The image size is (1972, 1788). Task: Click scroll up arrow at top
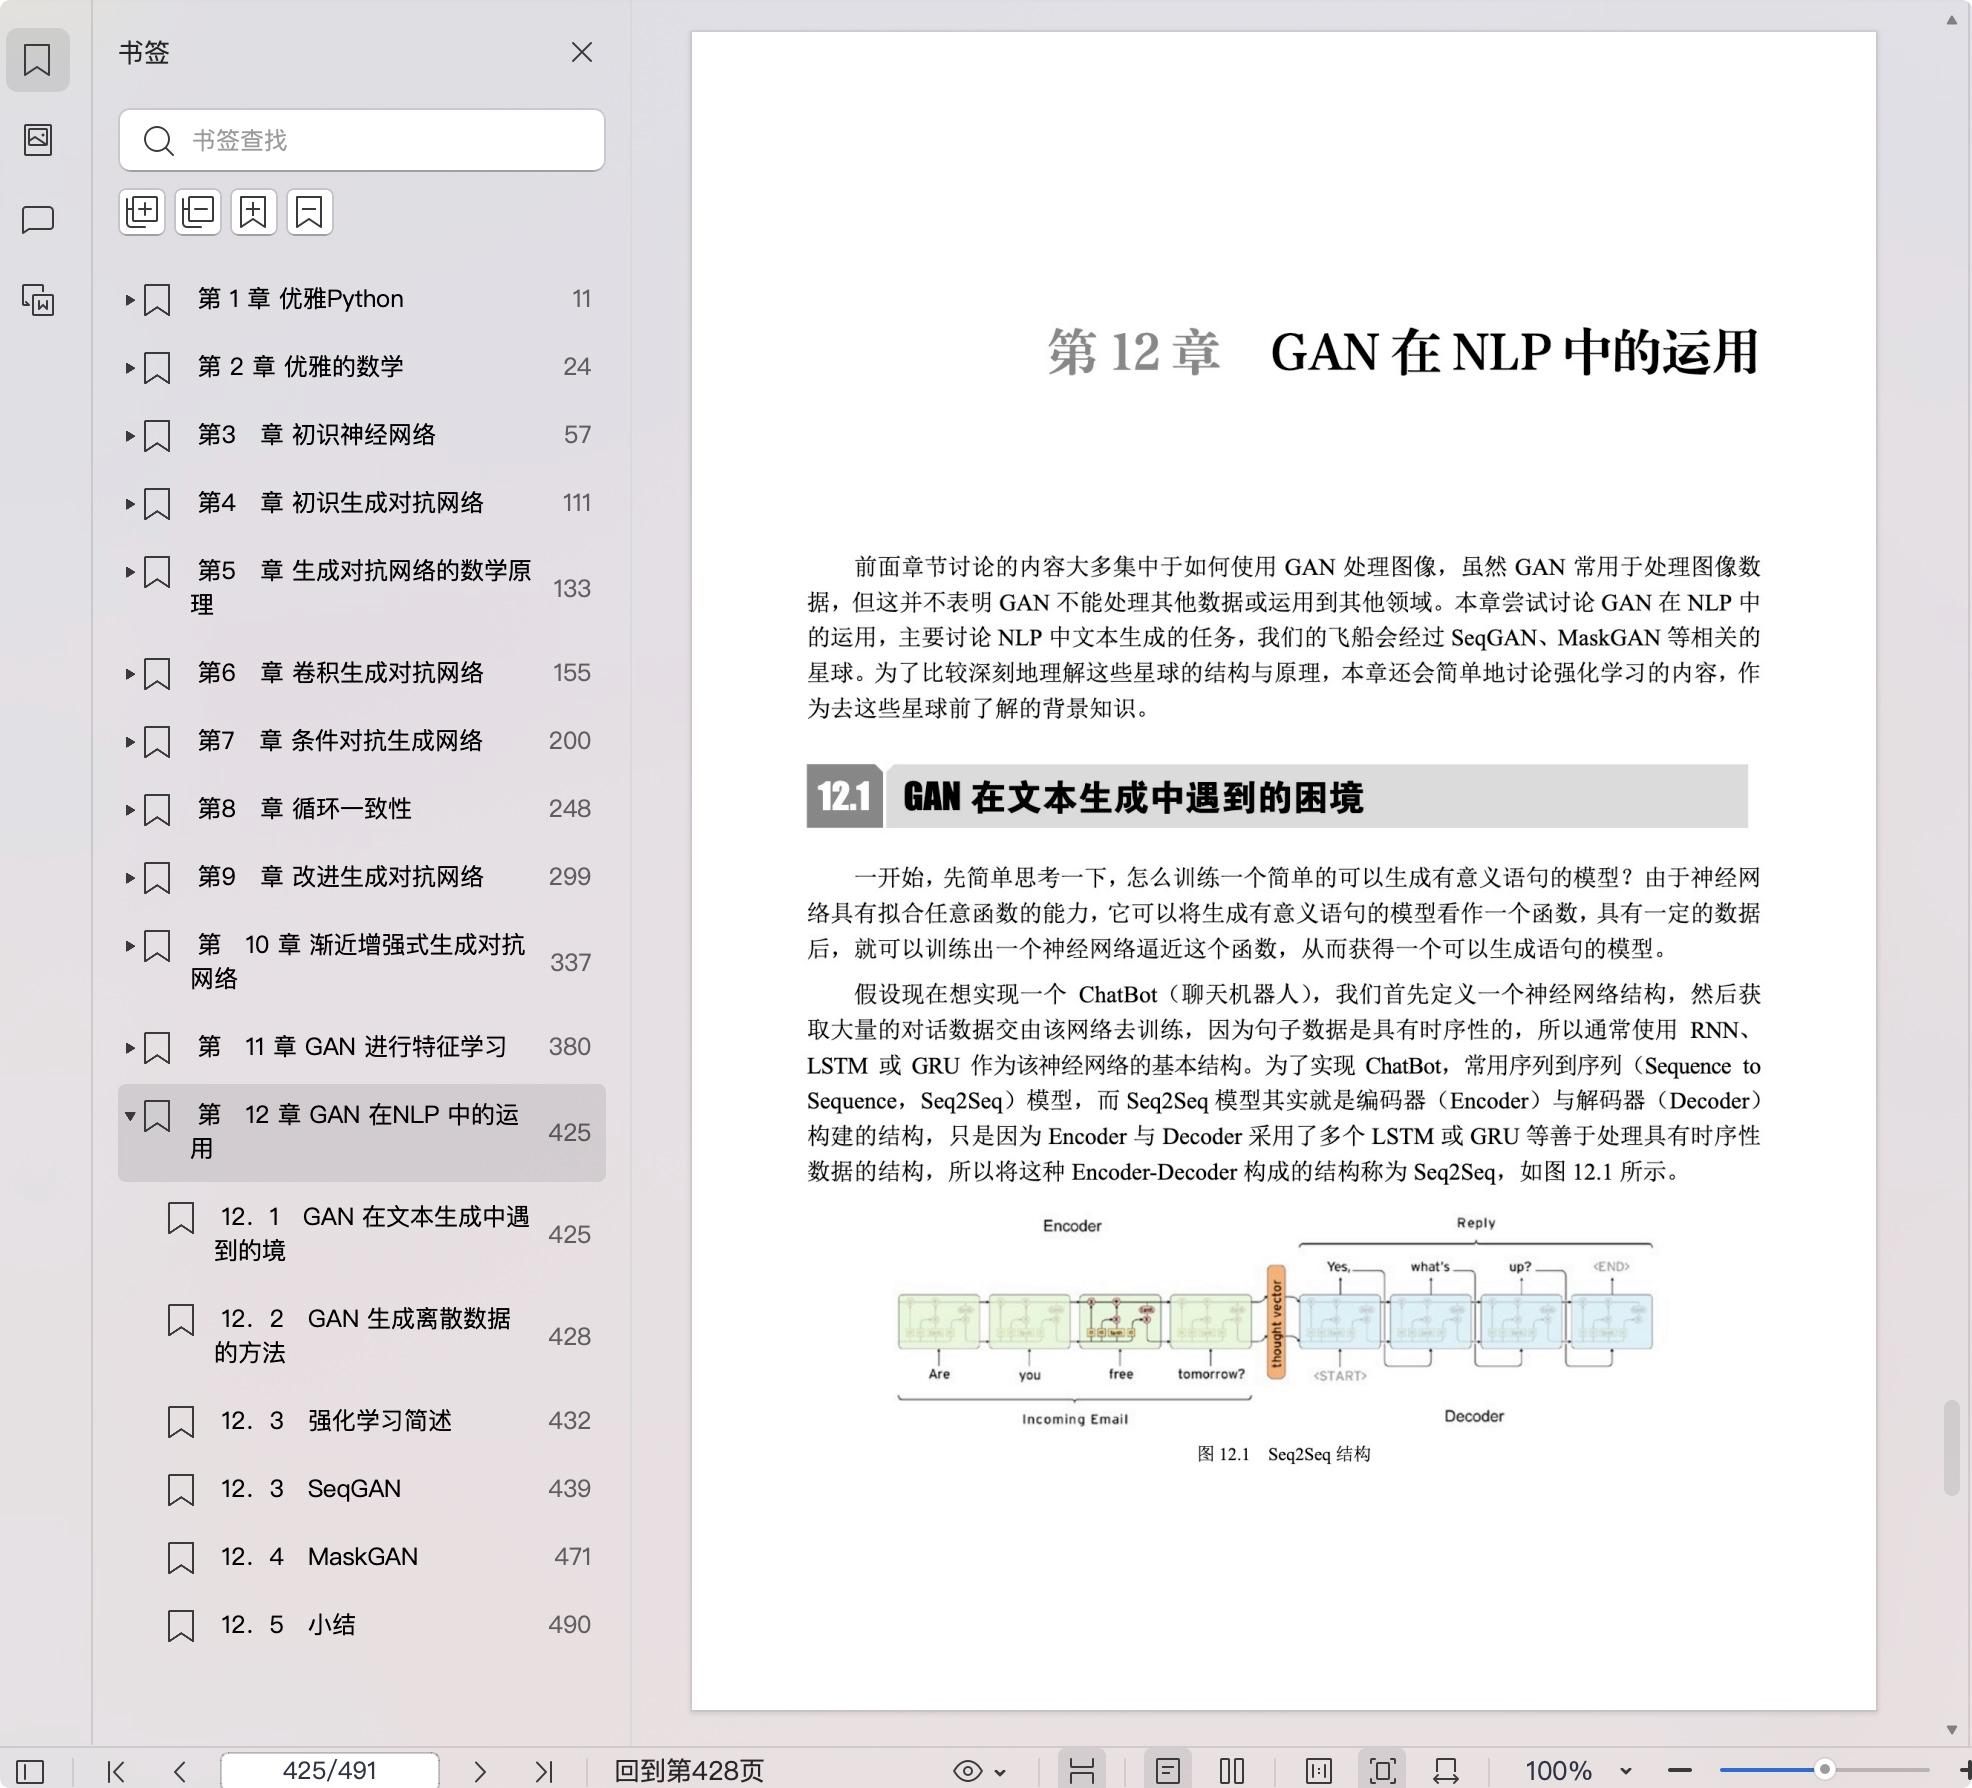1951,20
